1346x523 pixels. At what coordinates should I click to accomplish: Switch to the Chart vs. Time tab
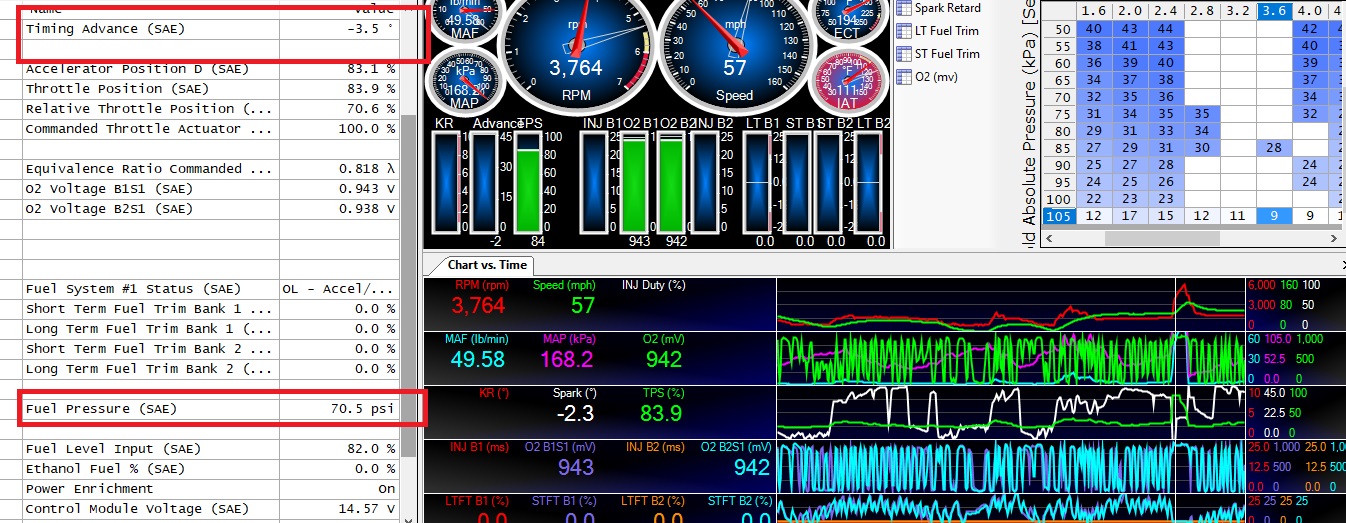pos(487,265)
